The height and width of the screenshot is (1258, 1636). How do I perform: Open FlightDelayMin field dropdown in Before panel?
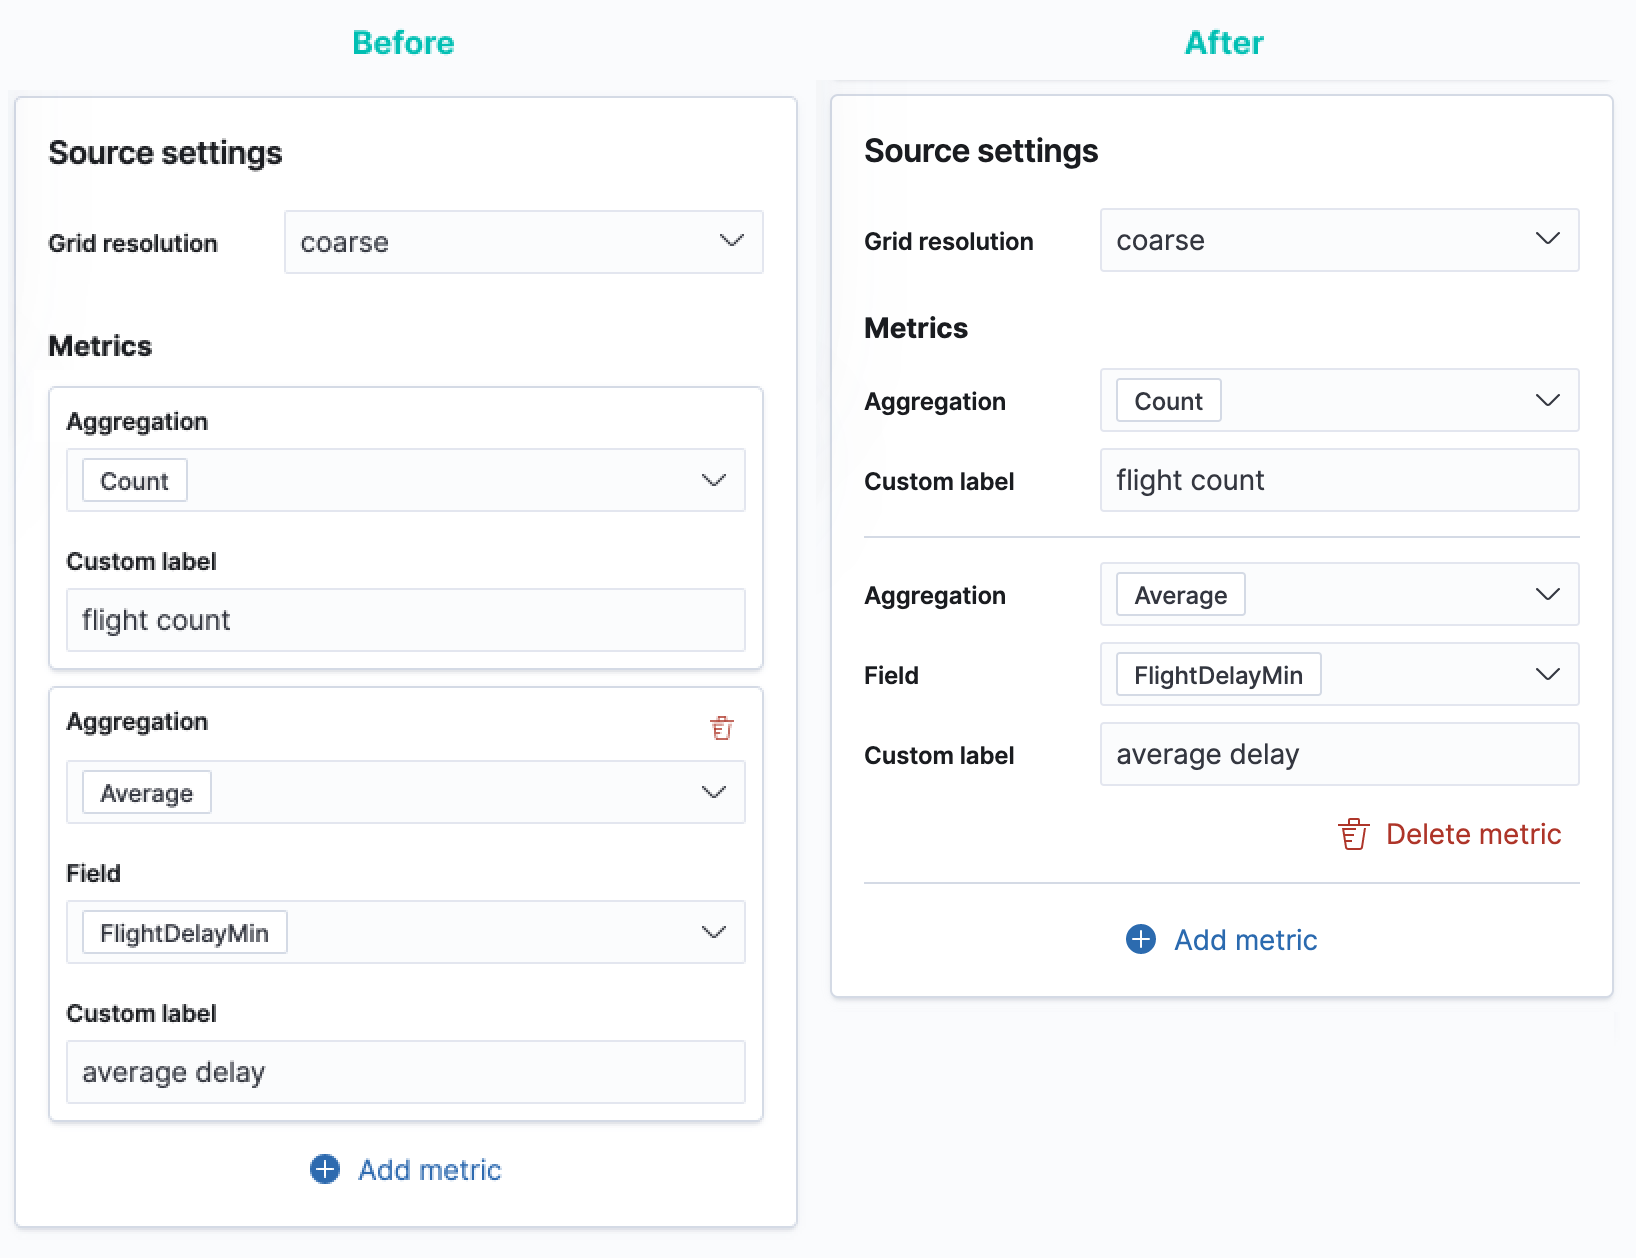pos(405,932)
